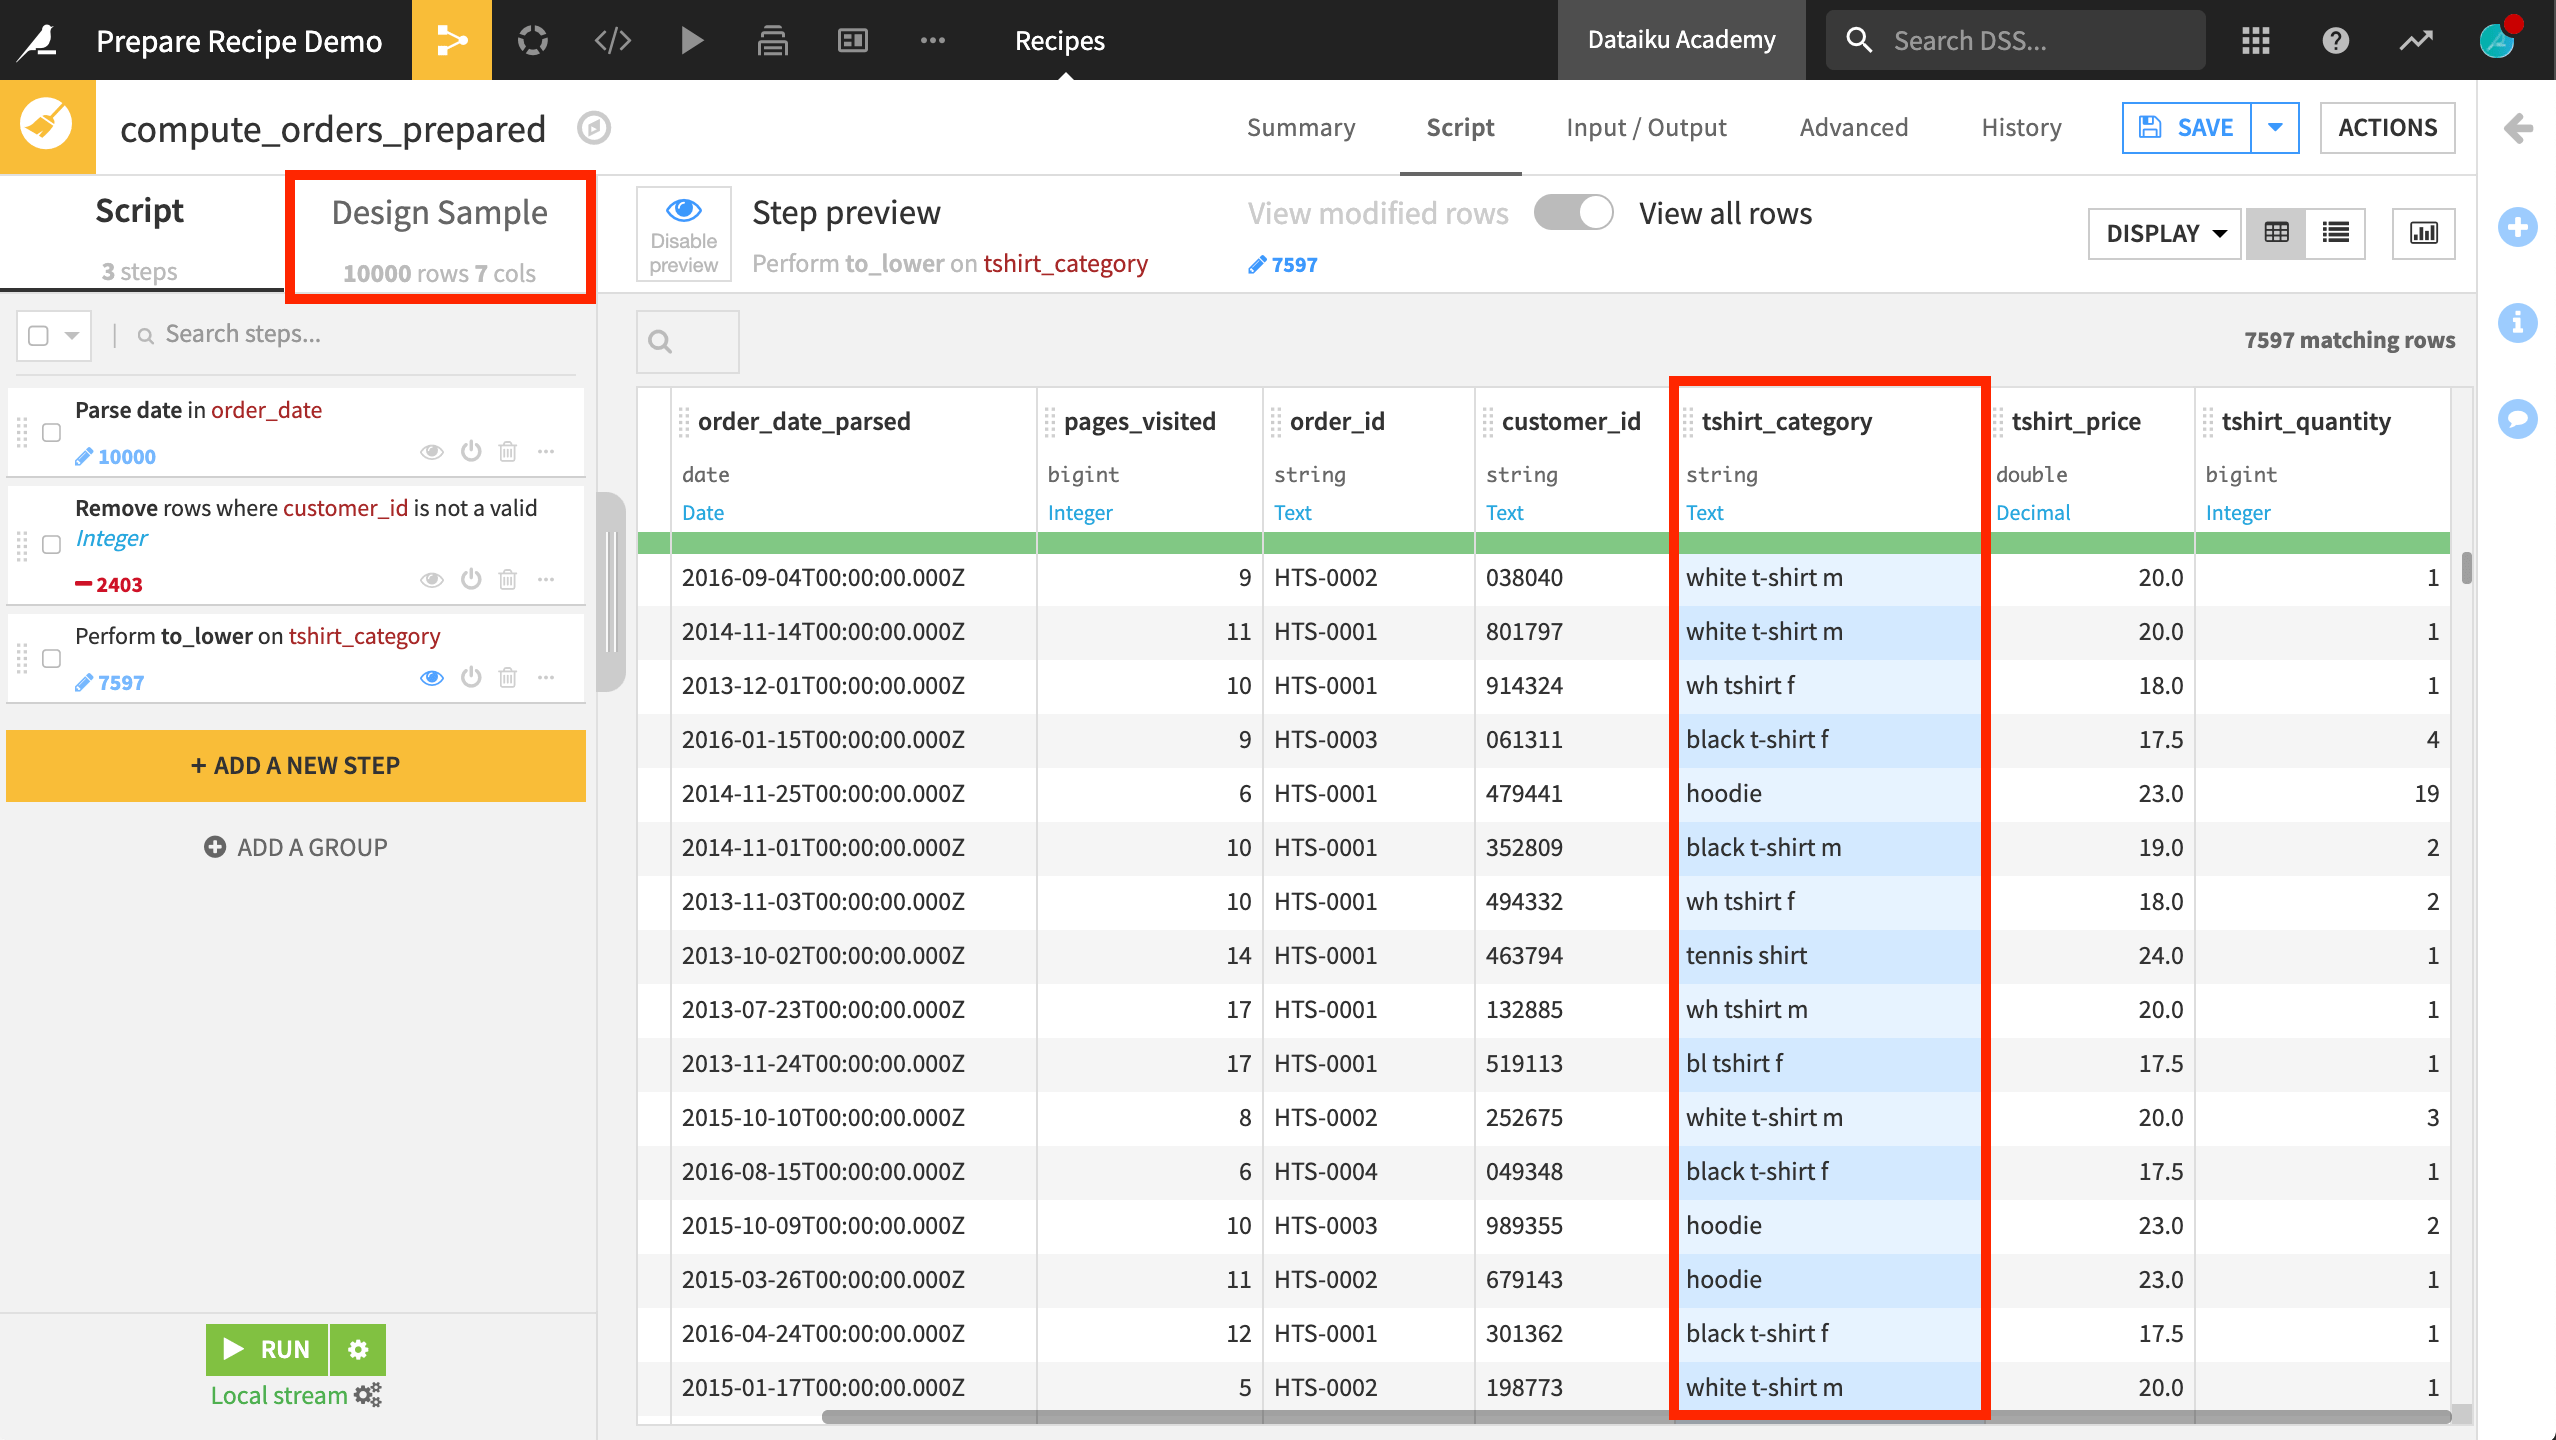The height and width of the screenshot is (1440, 2556).
Task: Switch to the Advanced tab
Action: (1854, 128)
